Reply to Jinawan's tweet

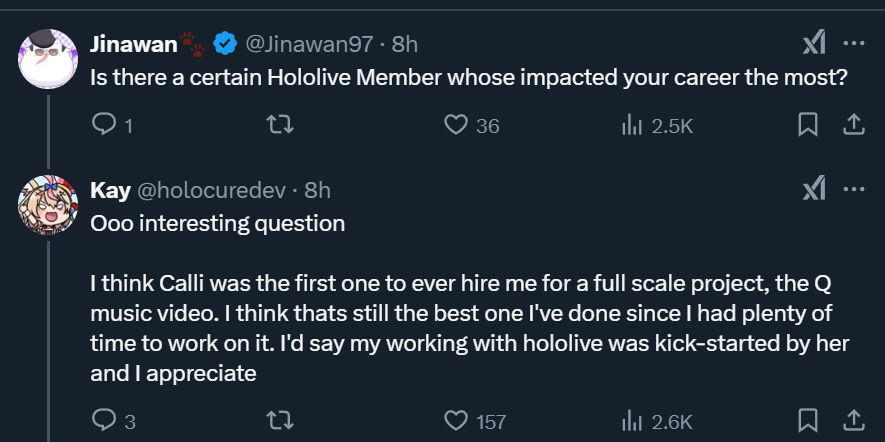pos(104,125)
